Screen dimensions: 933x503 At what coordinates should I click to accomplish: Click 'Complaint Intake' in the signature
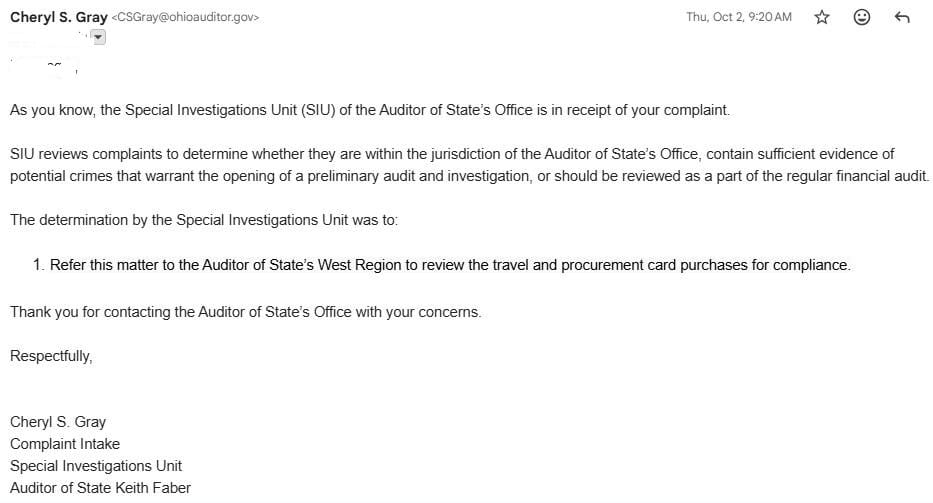tap(65, 443)
